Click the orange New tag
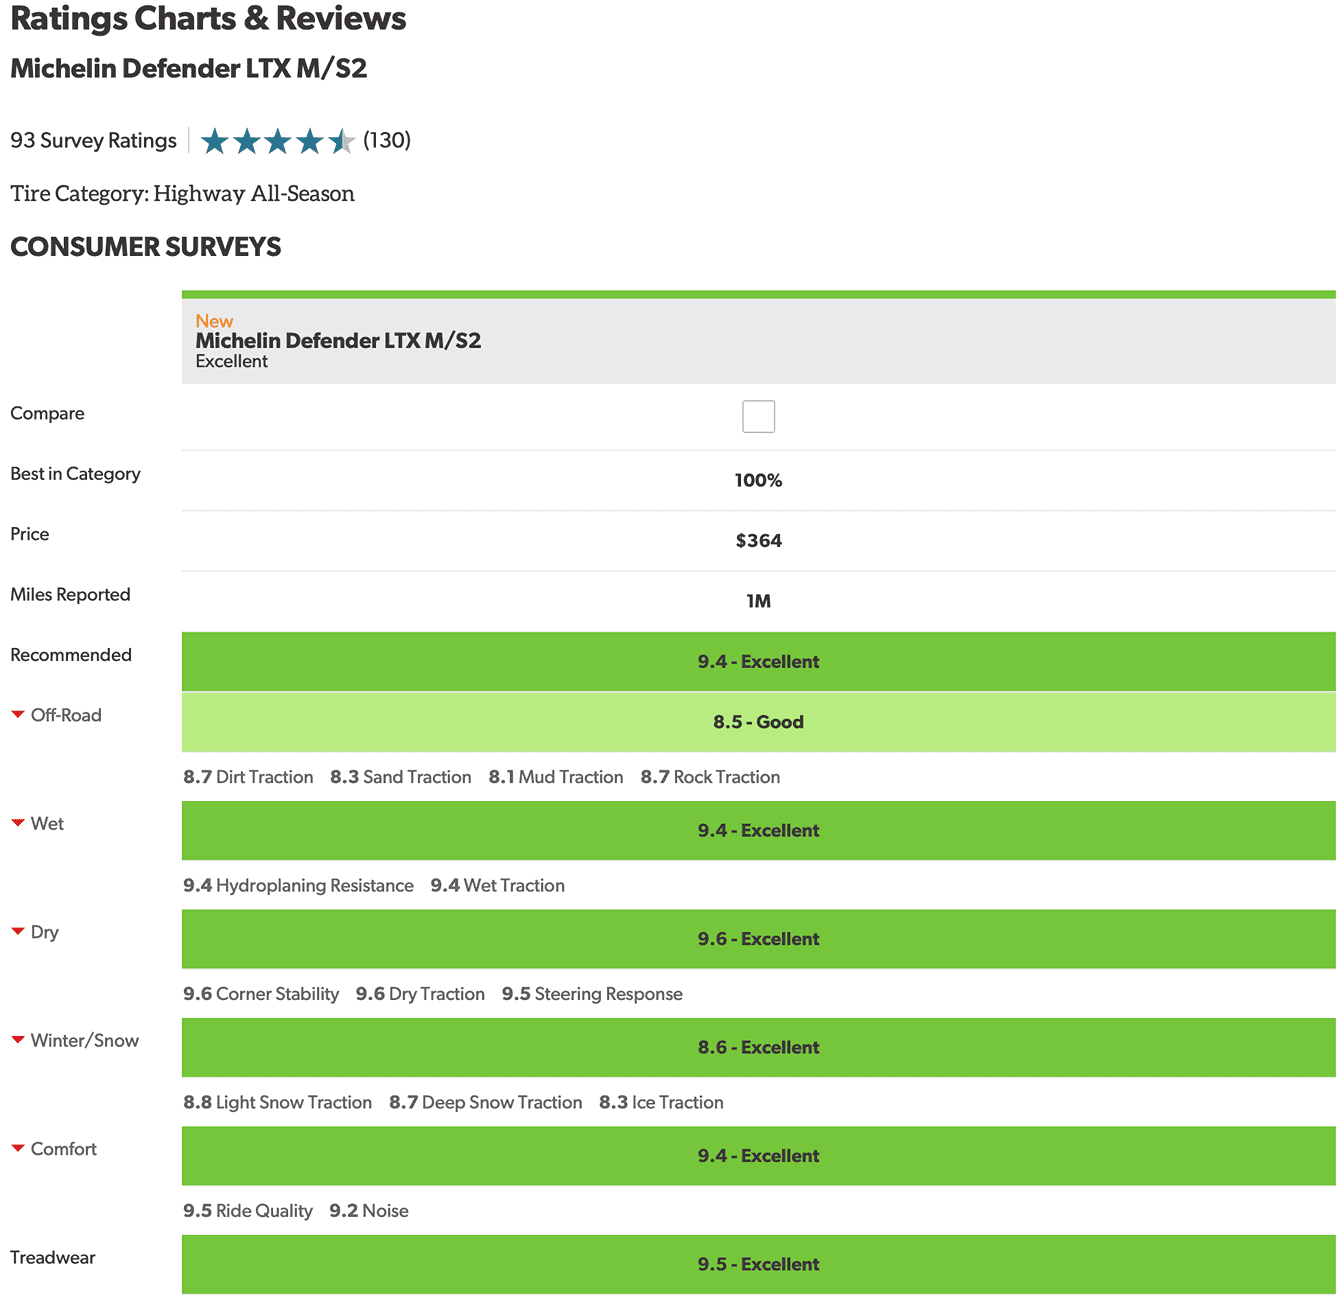Image resolution: width=1342 pixels, height=1300 pixels. point(214,321)
